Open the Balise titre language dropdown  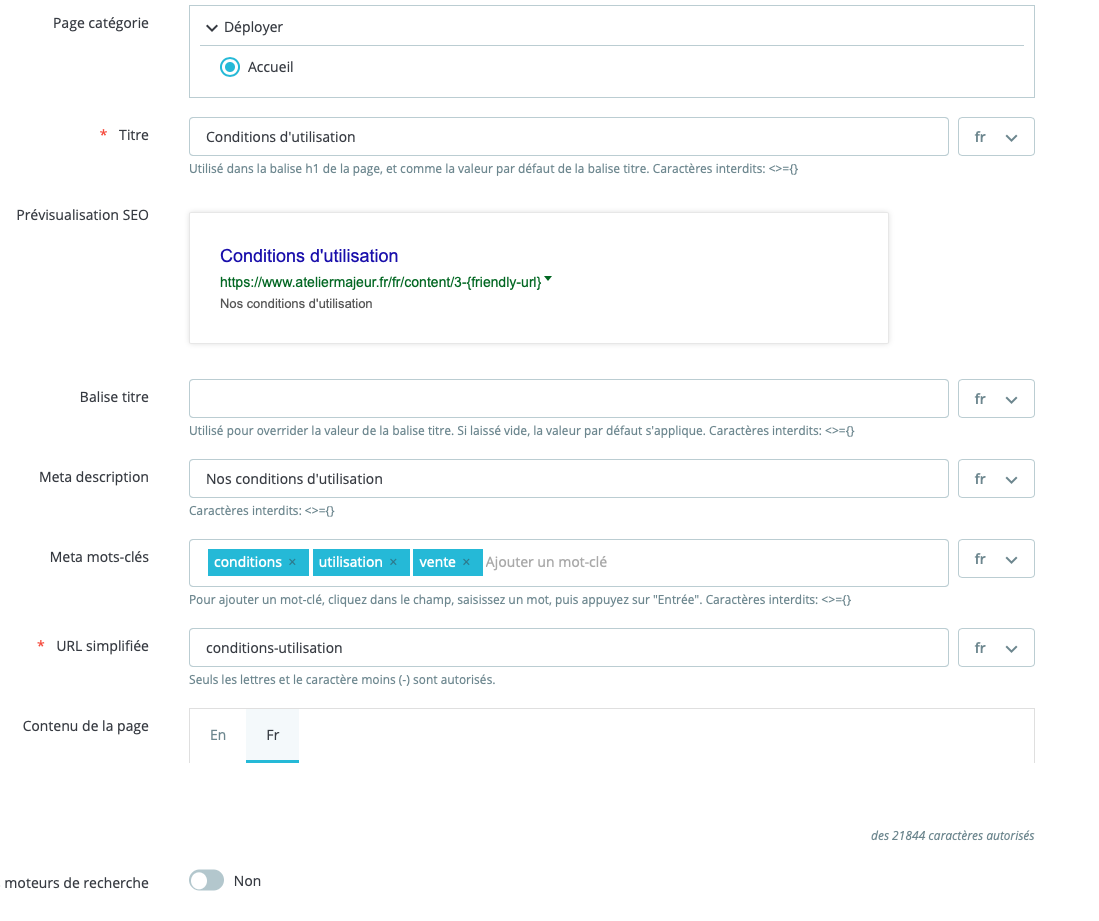[996, 399]
